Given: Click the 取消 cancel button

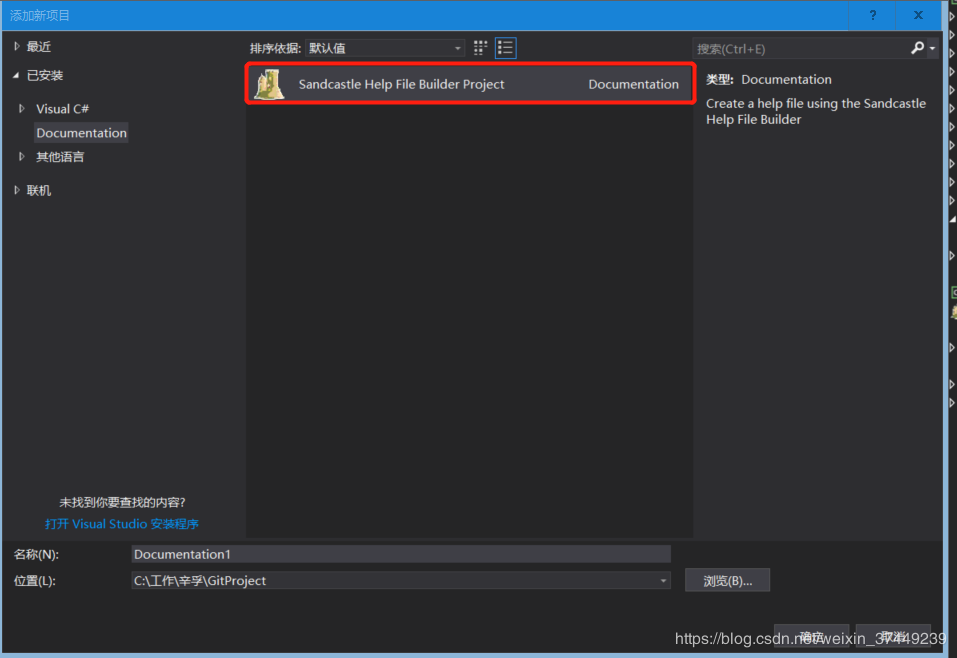Looking at the screenshot, I should (893, 637).
